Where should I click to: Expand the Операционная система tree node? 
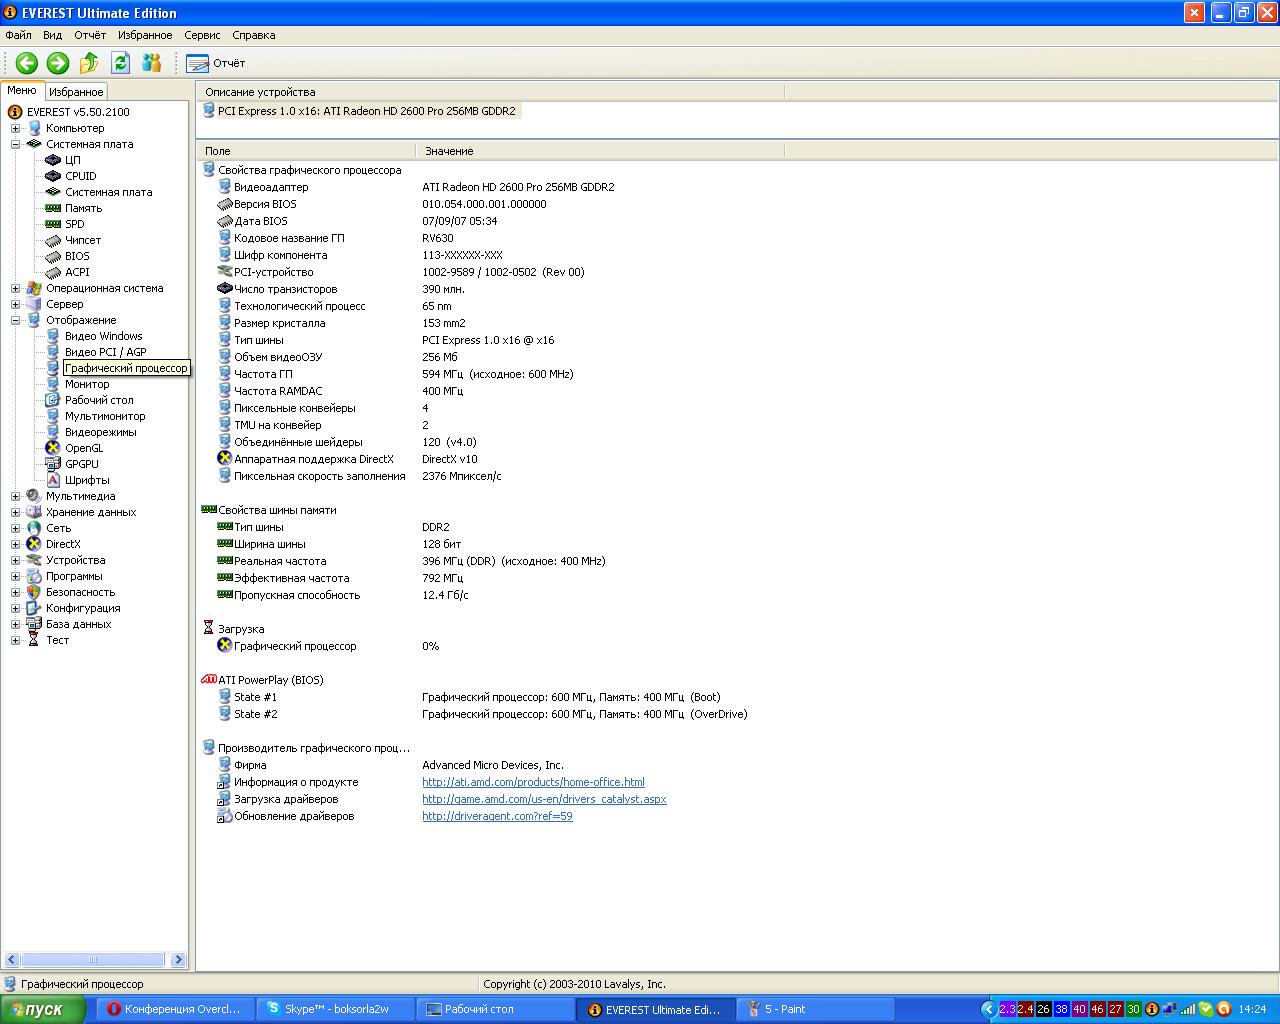[15, 288]
